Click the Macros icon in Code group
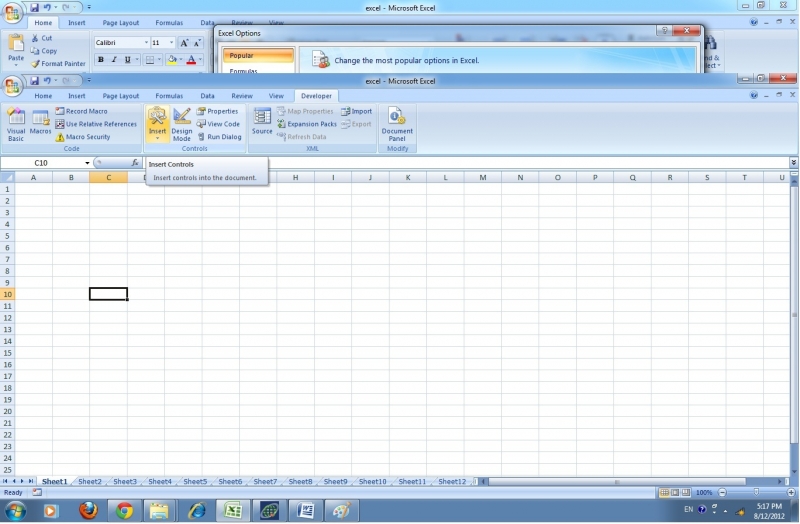This screenshot has height=524, width=800. (x=41, y=123)
